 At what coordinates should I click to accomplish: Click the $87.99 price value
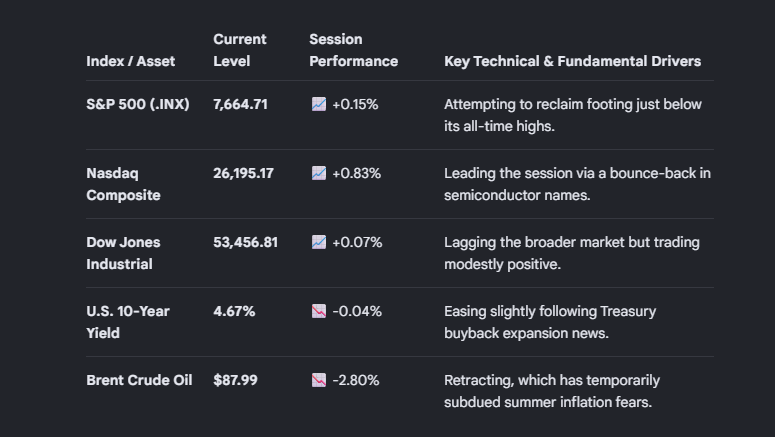pyautogui.click(x=235, y=380)
